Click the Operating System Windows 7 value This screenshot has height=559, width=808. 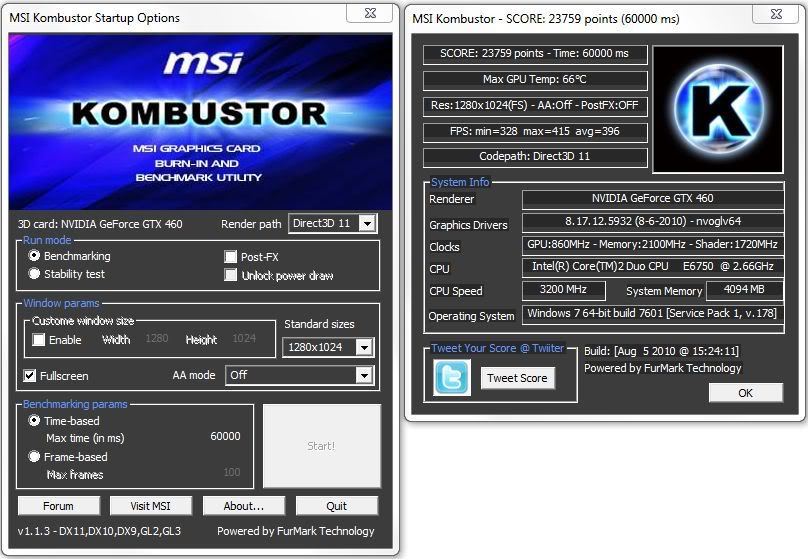pyautogui.click(x=653, y=314)
